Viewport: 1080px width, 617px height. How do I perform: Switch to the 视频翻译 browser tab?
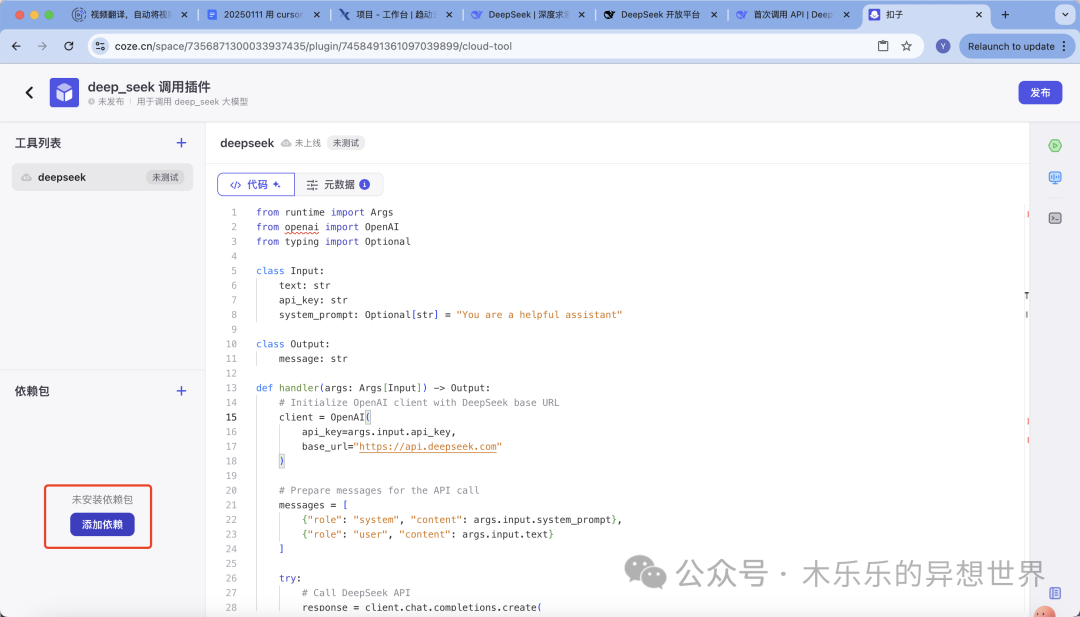[x=131, y=14]
